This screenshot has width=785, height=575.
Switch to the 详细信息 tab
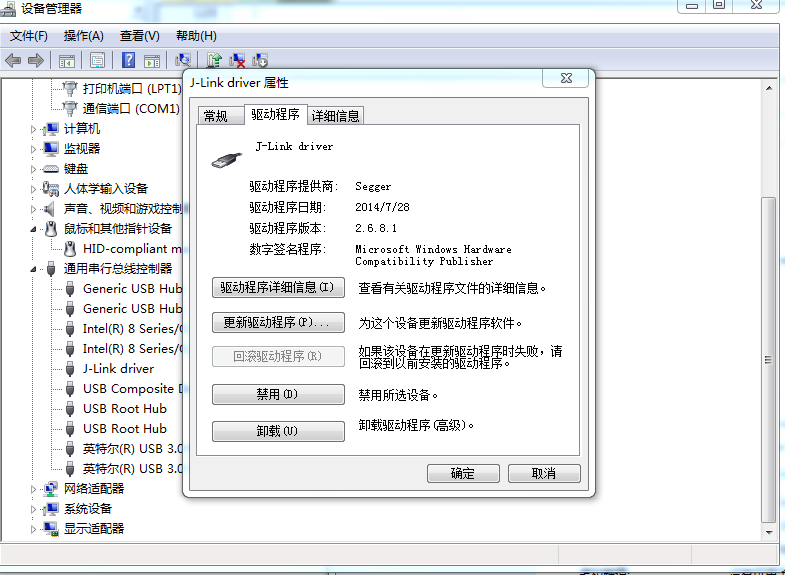click(335, 116)
